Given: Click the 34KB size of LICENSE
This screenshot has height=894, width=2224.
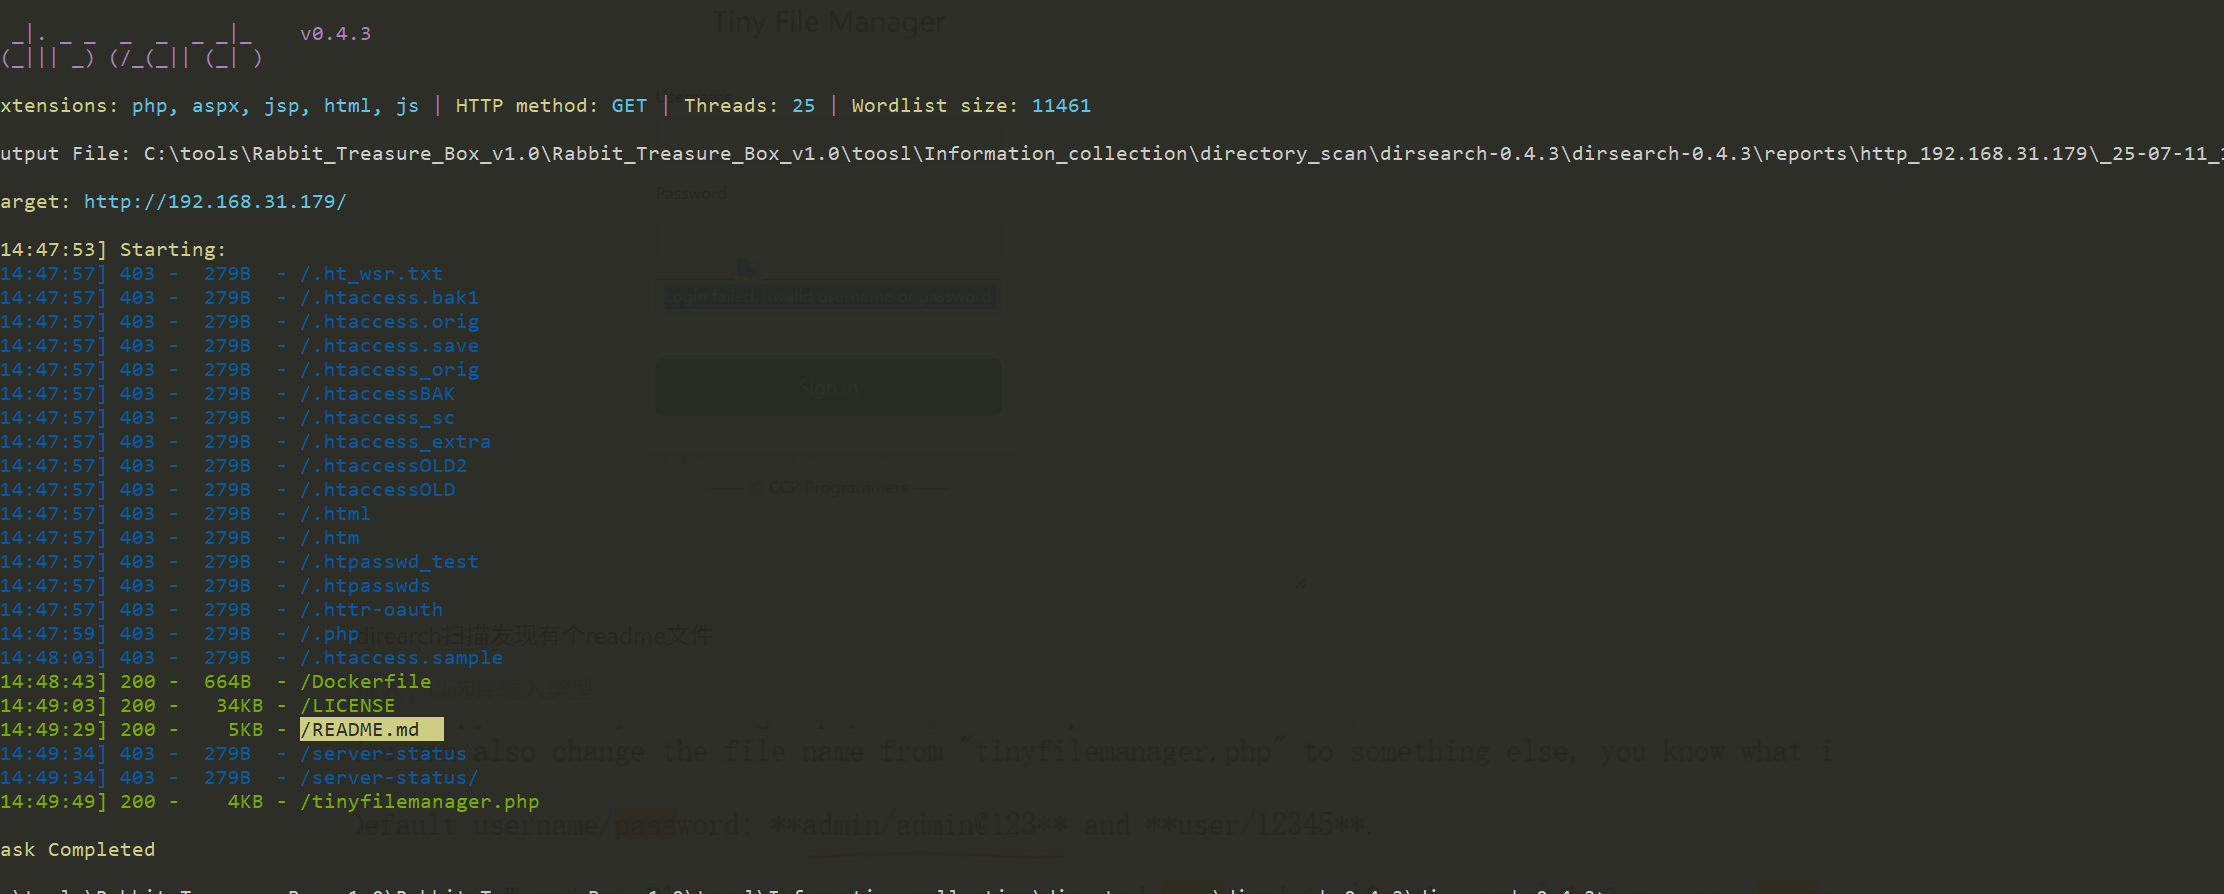Looking at the screenshot, I should click(x=240, y=706).
